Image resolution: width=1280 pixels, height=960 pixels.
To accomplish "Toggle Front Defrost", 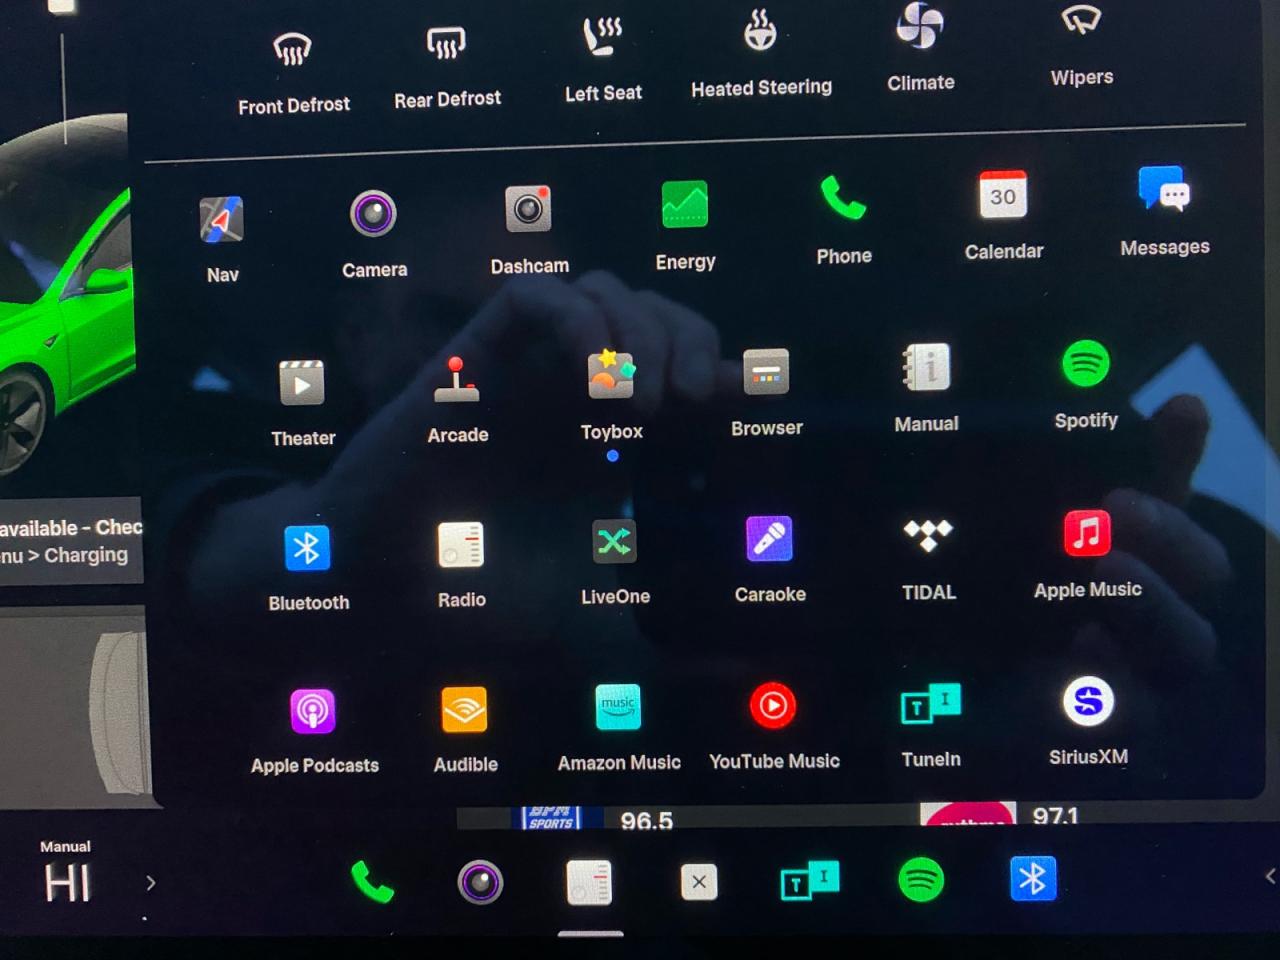I will pyautogui.click(x=293, y=49).
